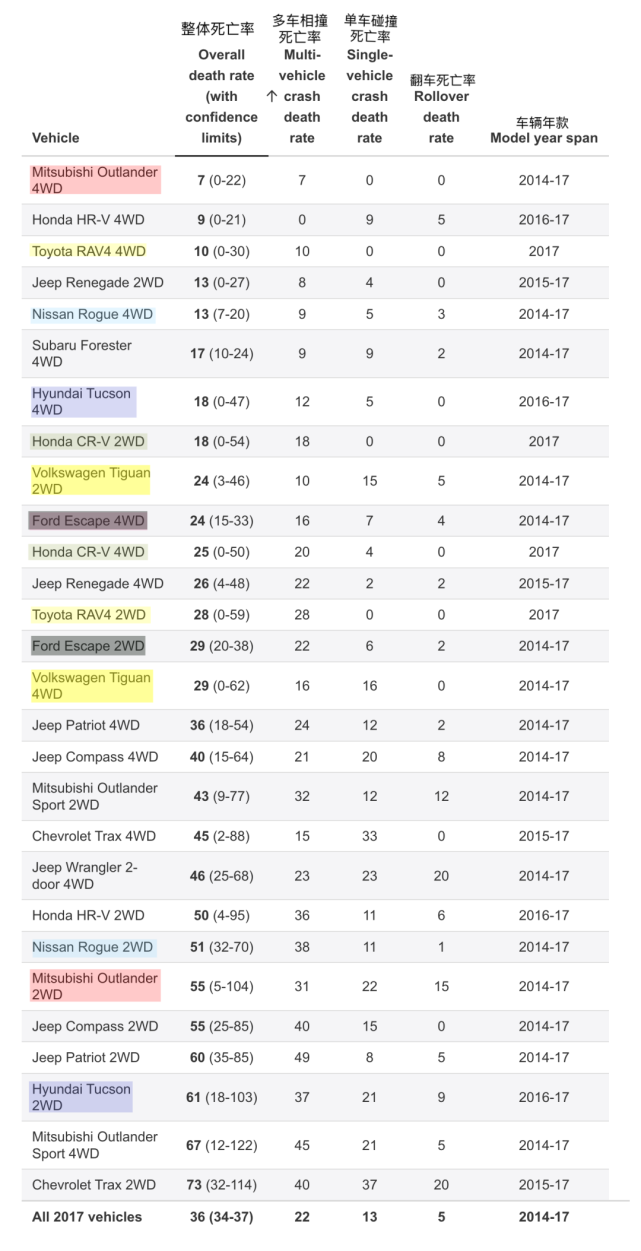
Task: Select the Hyundai Tucson 4WD entry
Action: coord(82,402)
